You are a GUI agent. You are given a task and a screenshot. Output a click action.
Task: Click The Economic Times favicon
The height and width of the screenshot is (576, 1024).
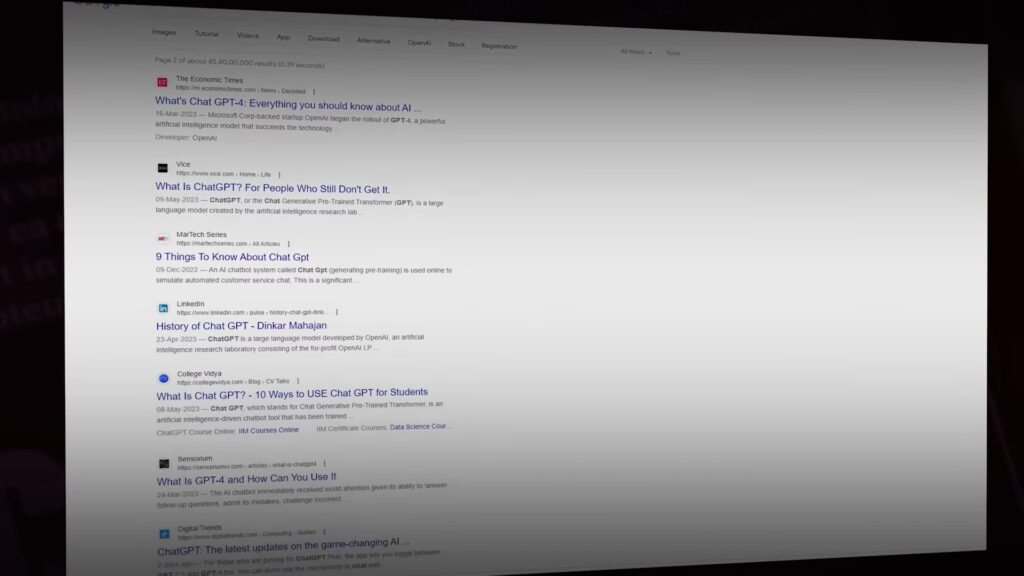(162, 82)
